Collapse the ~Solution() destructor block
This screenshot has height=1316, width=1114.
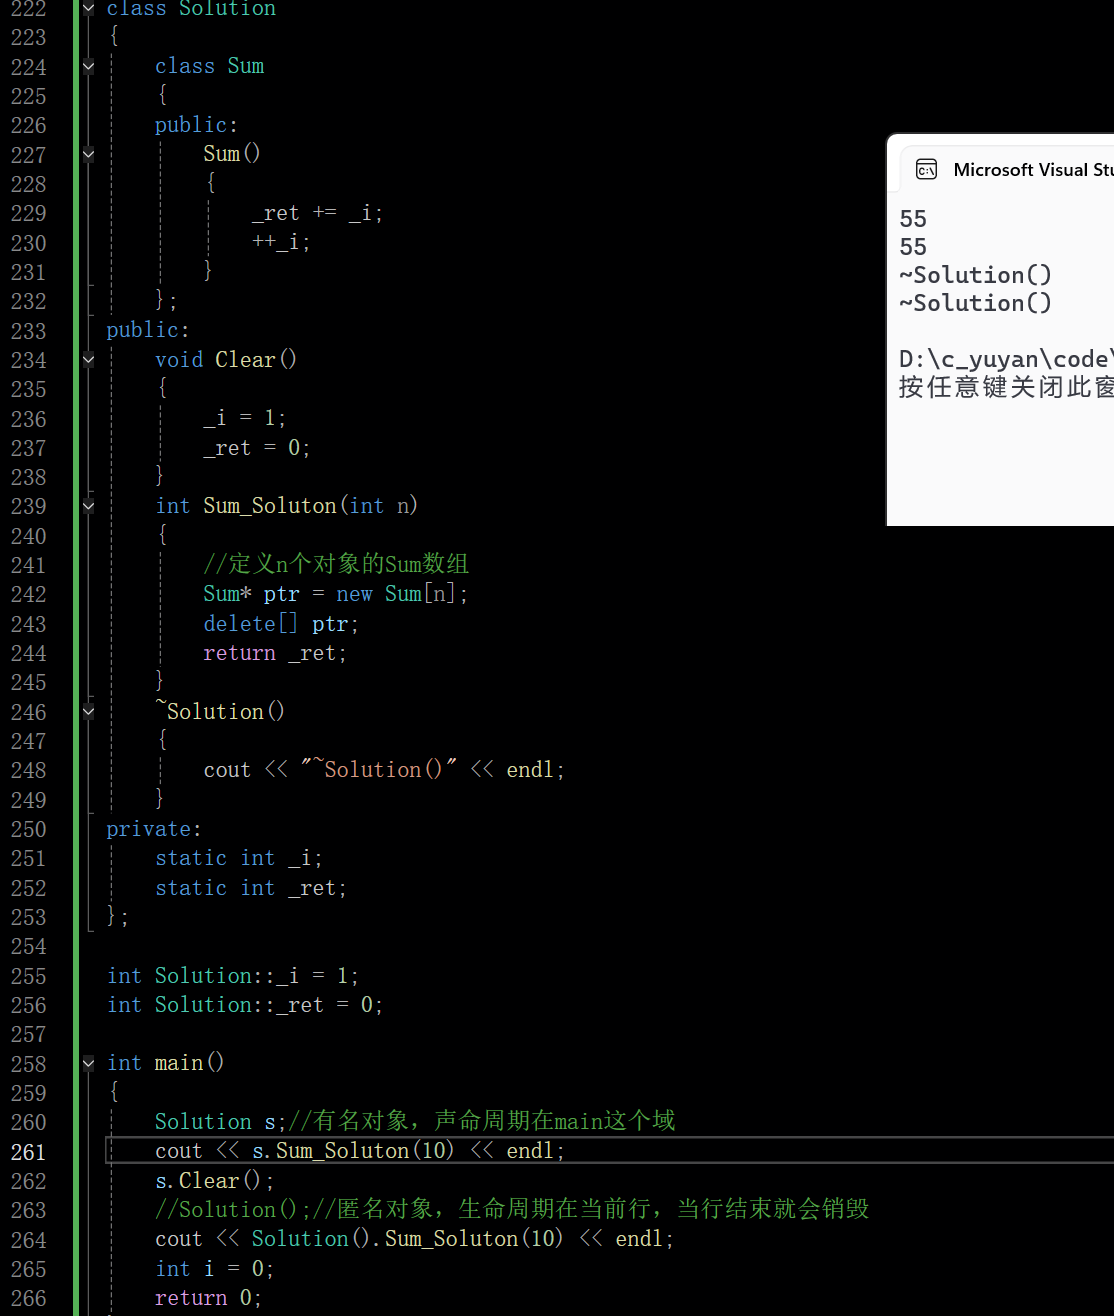point(88,712)
